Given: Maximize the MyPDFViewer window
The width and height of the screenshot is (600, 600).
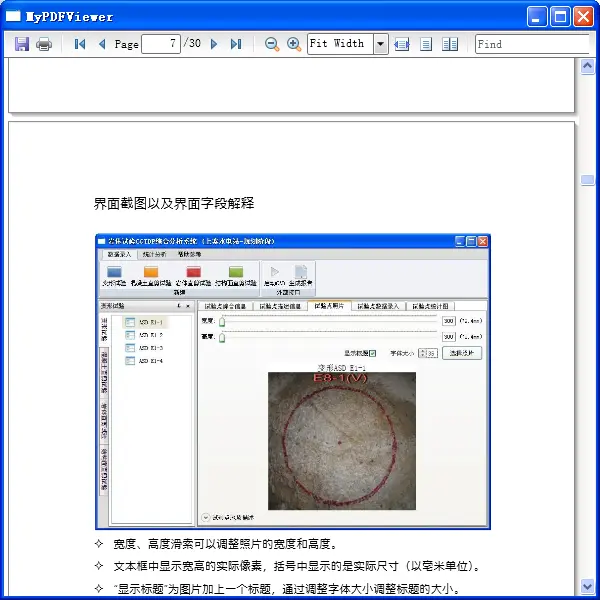Looking at the screenshot, I should (x=560, y=17).
